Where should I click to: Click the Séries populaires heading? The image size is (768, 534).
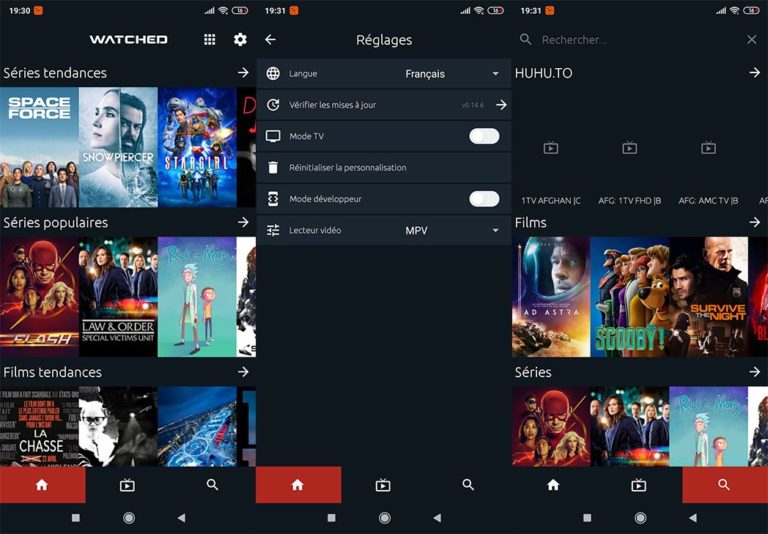pos(55,222)
